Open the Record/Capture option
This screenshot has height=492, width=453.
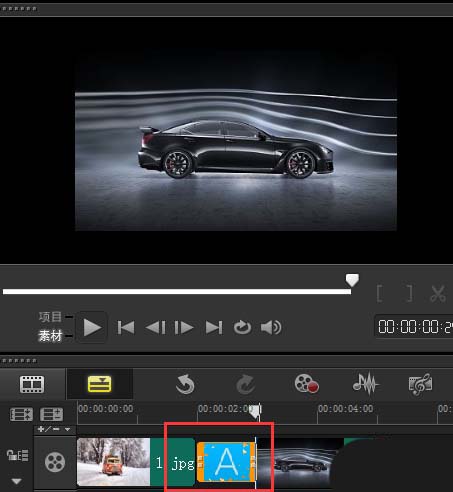click(x=307, y=384)
